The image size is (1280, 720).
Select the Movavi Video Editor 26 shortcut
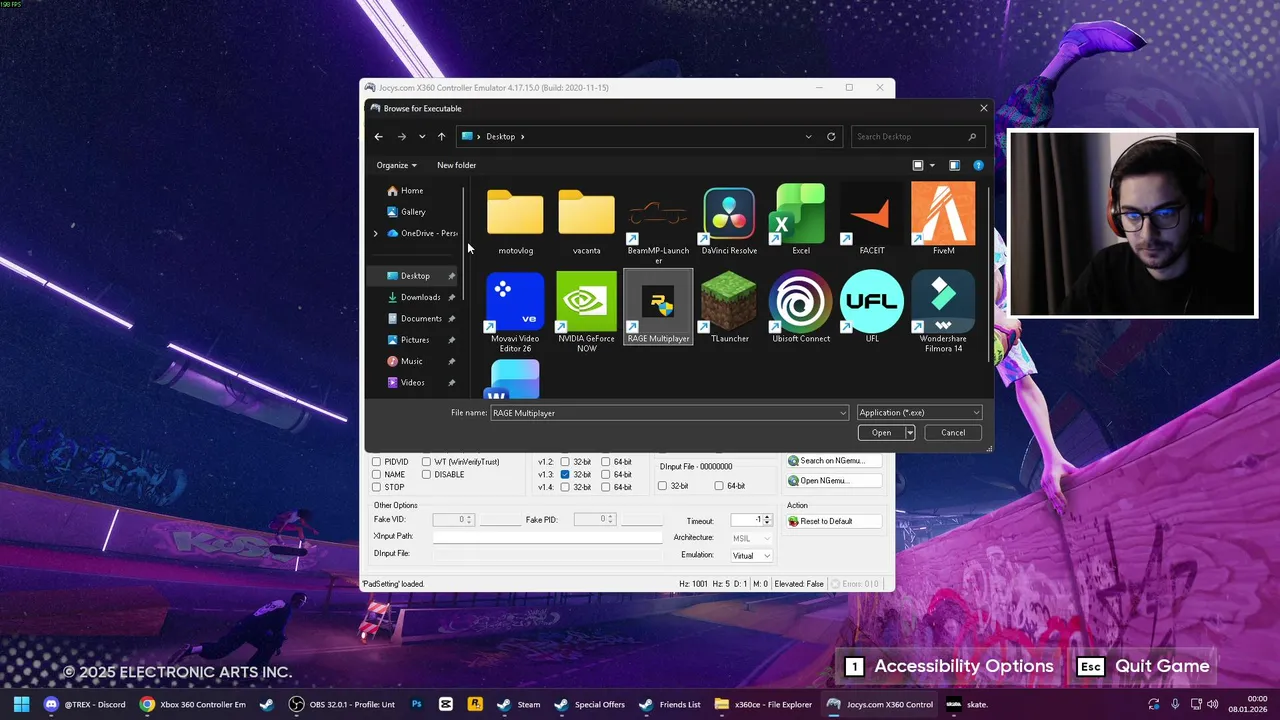[x=515, y=312]
